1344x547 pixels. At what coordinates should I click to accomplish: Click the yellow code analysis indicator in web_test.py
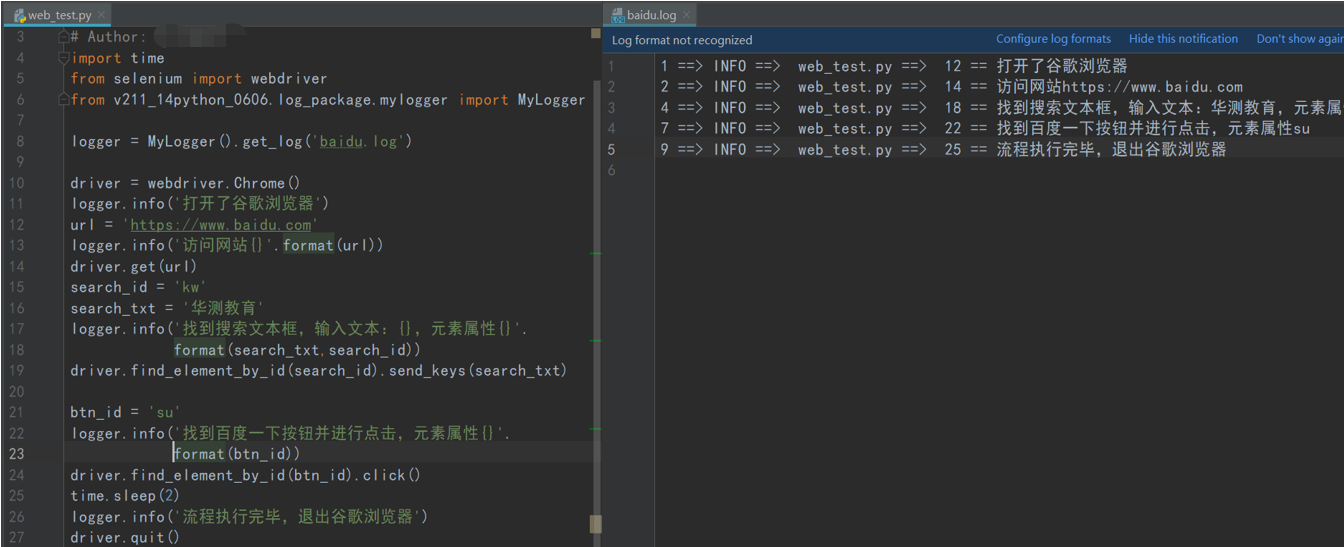tap(596, 34)
